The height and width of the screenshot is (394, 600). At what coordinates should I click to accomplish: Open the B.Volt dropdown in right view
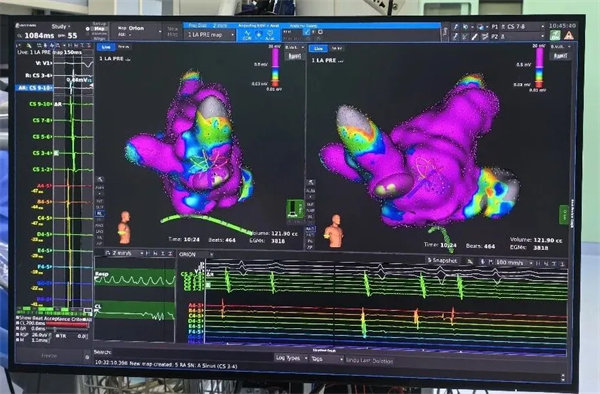tap(560, 47)
